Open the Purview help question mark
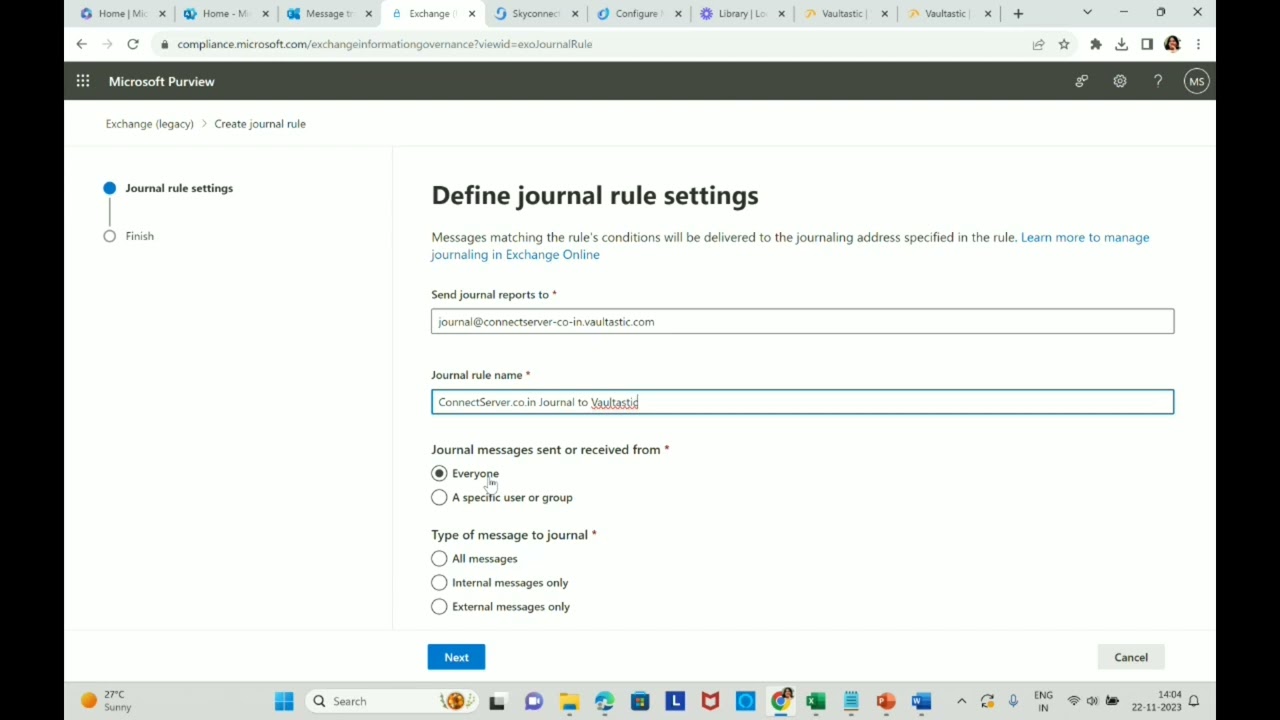Viewport: 1280px width, 720px height. [x=1158, y=81]
